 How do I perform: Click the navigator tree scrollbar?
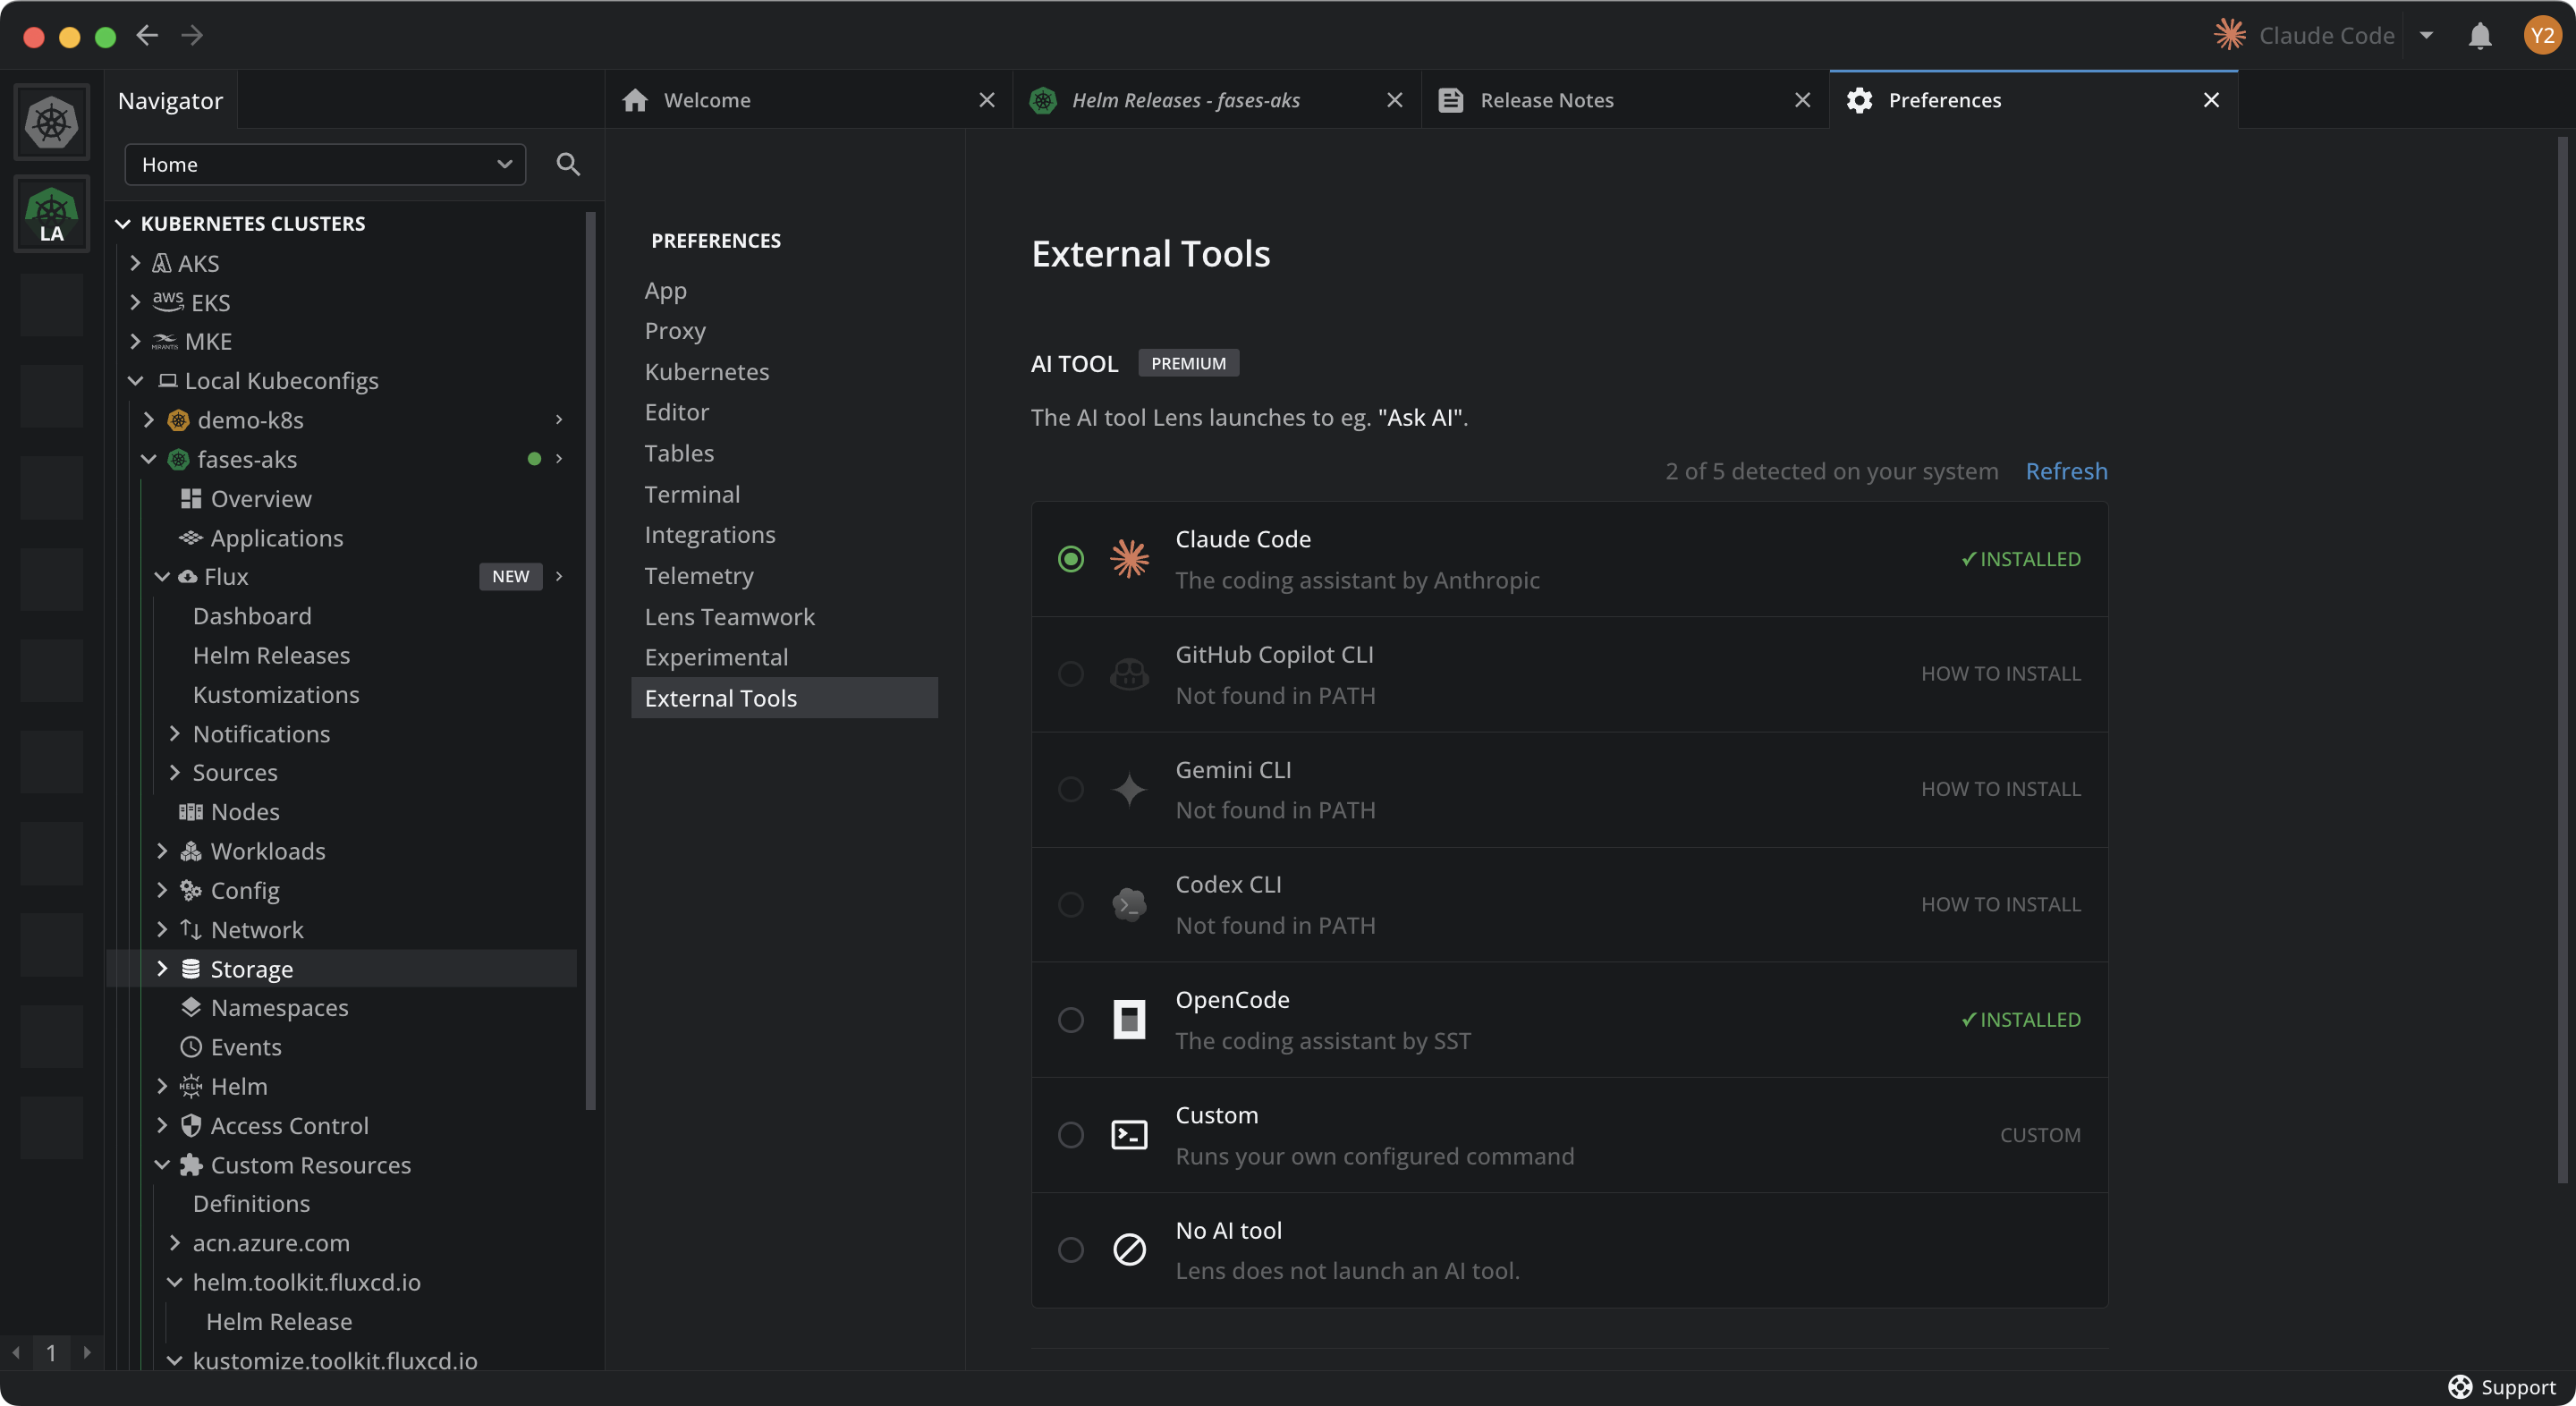click(590, 660)
